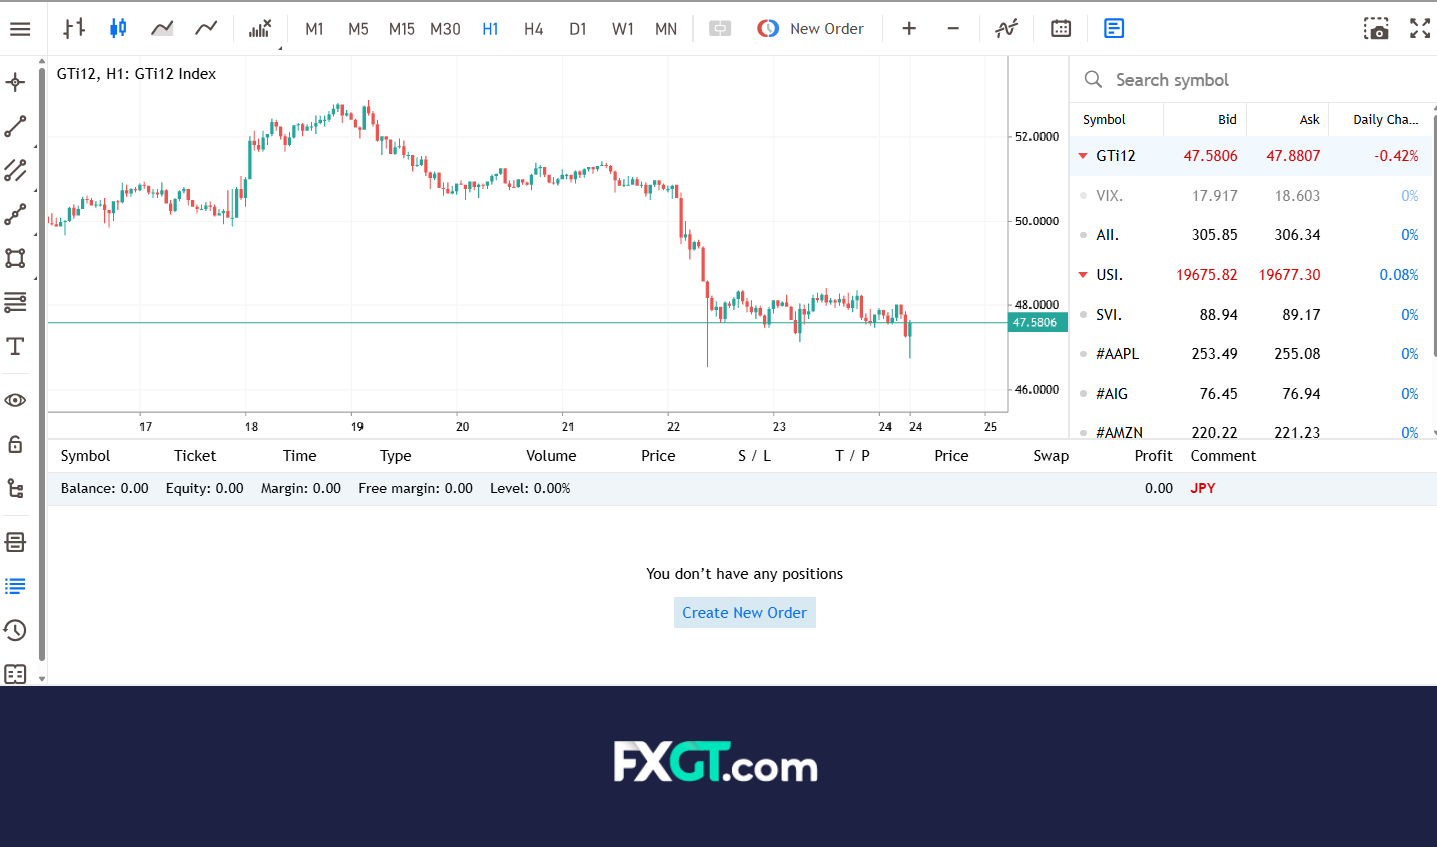The width and height of the screenshot is (1437, 847).
Task: Choose the Fibonacci levels tool
Action: 16,302
